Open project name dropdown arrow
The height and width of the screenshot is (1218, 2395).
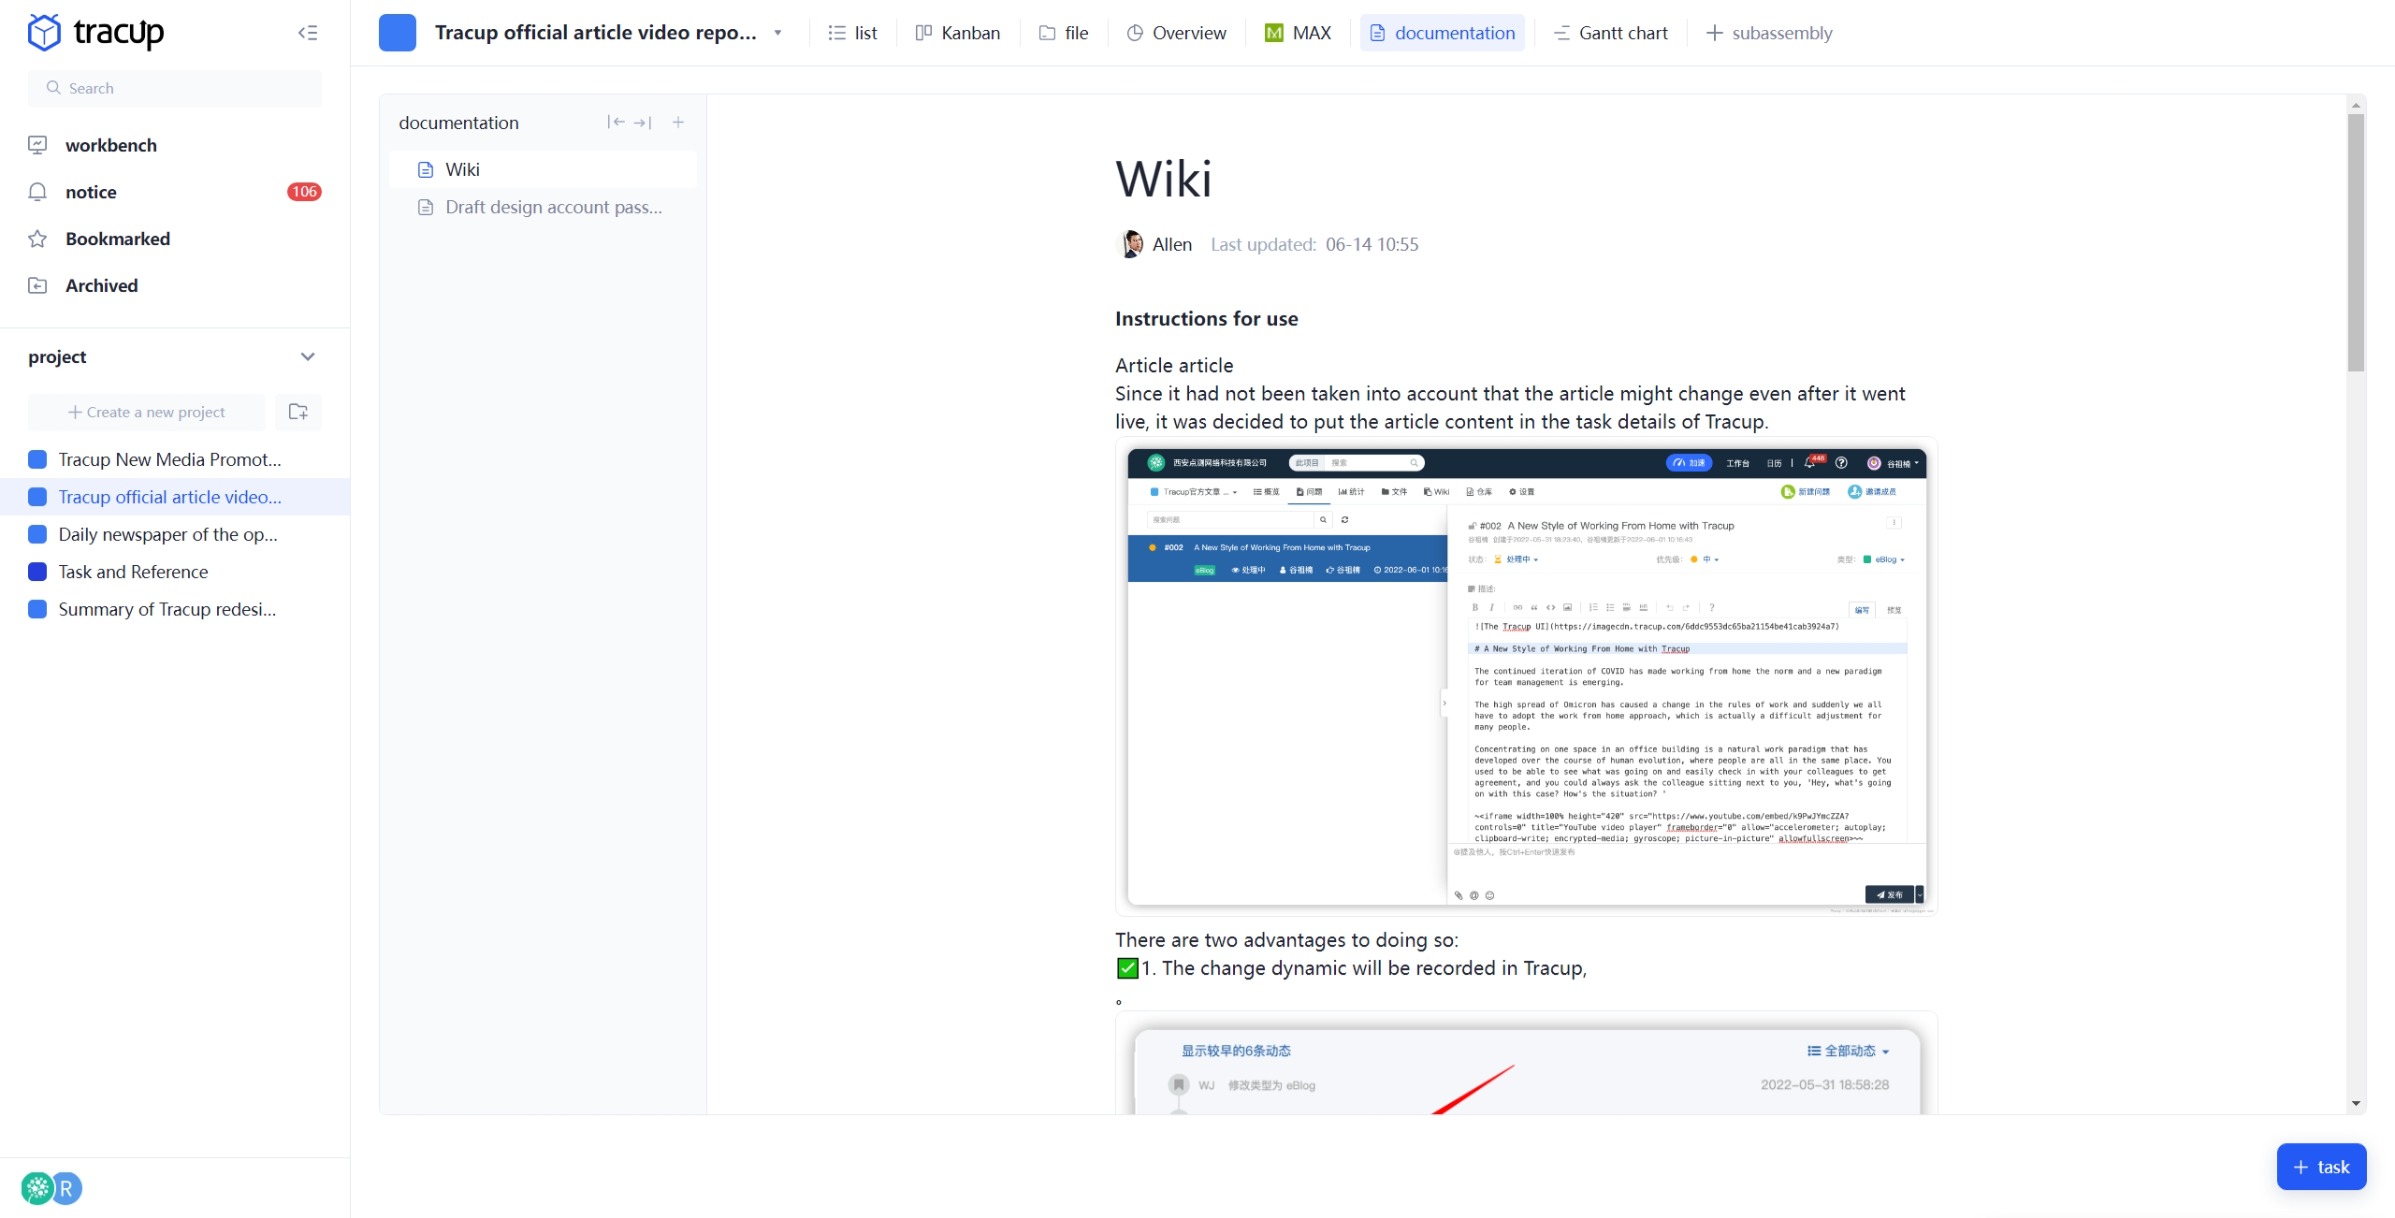[778, 33]
